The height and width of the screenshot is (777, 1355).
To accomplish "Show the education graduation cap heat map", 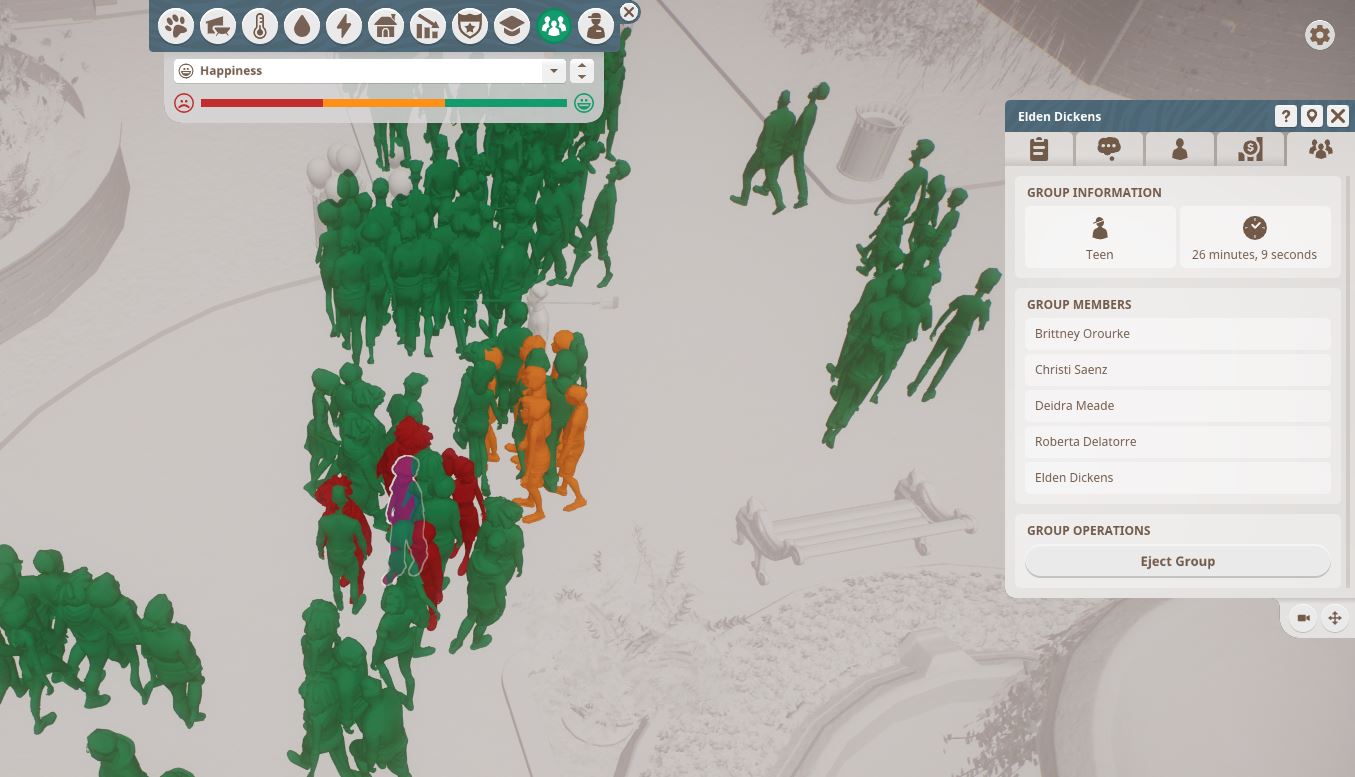I will 512,26.
